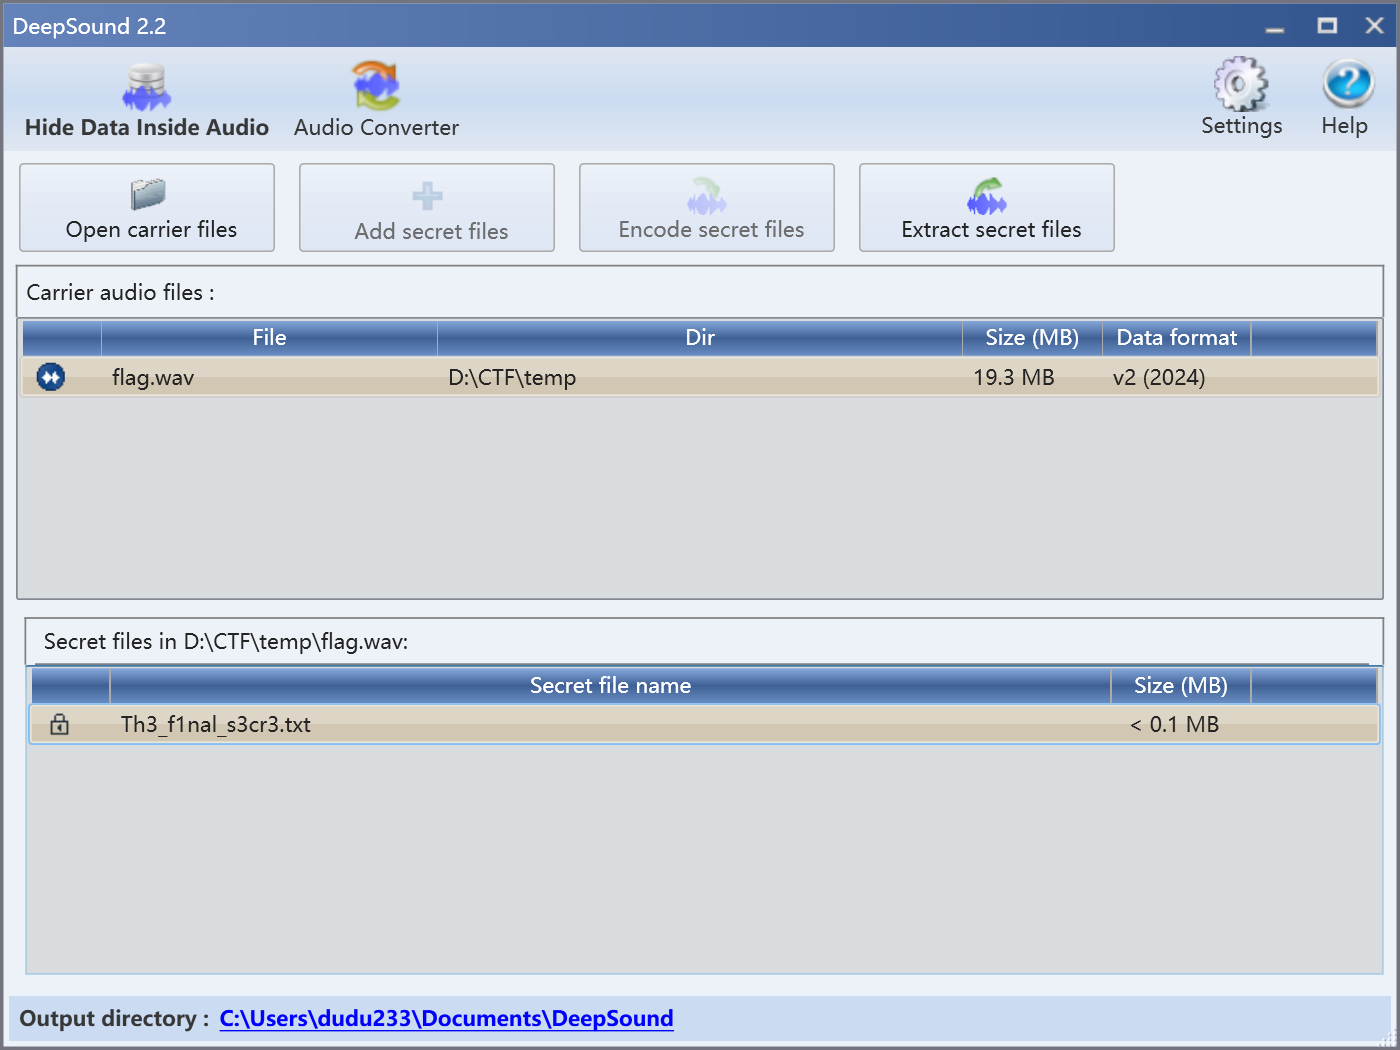
Task: Close the DeepSound window
Action: (1375, 26)
